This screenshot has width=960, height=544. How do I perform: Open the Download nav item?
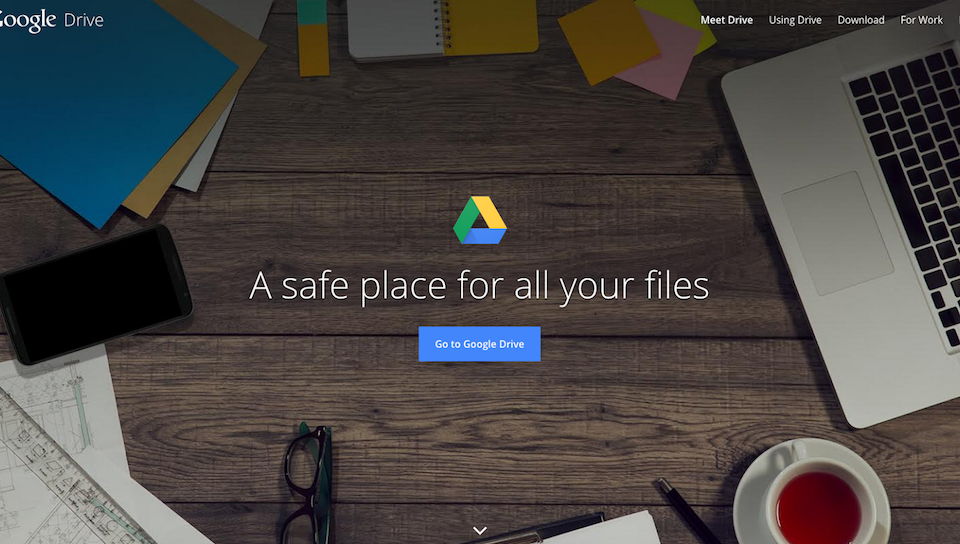[x=861, y=20]
